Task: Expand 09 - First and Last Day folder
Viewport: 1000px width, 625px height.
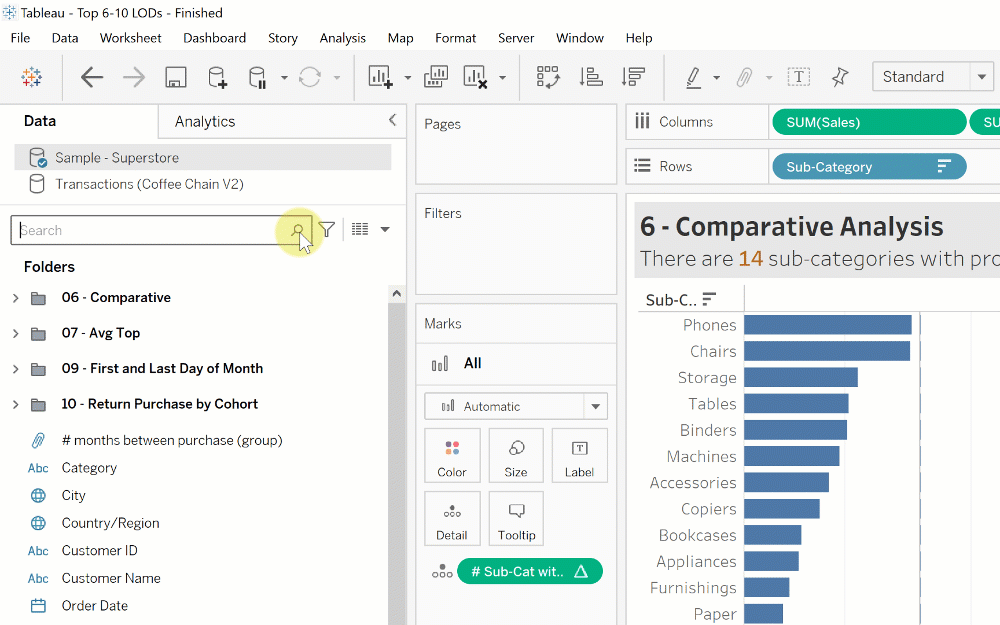Action: point(16,369)
